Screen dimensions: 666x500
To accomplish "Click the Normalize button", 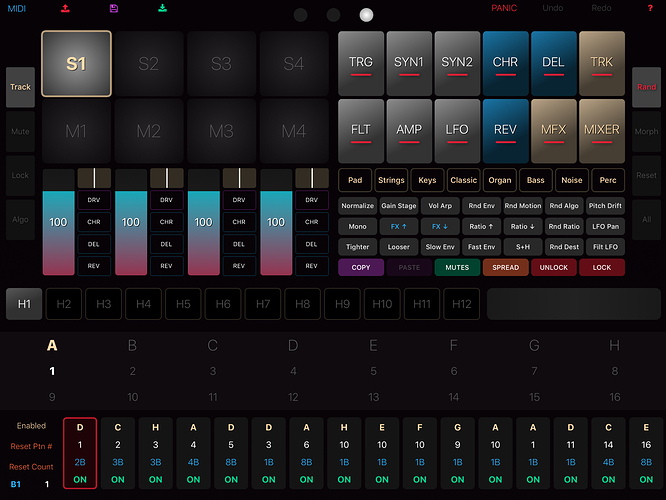I will pos(358,206).
